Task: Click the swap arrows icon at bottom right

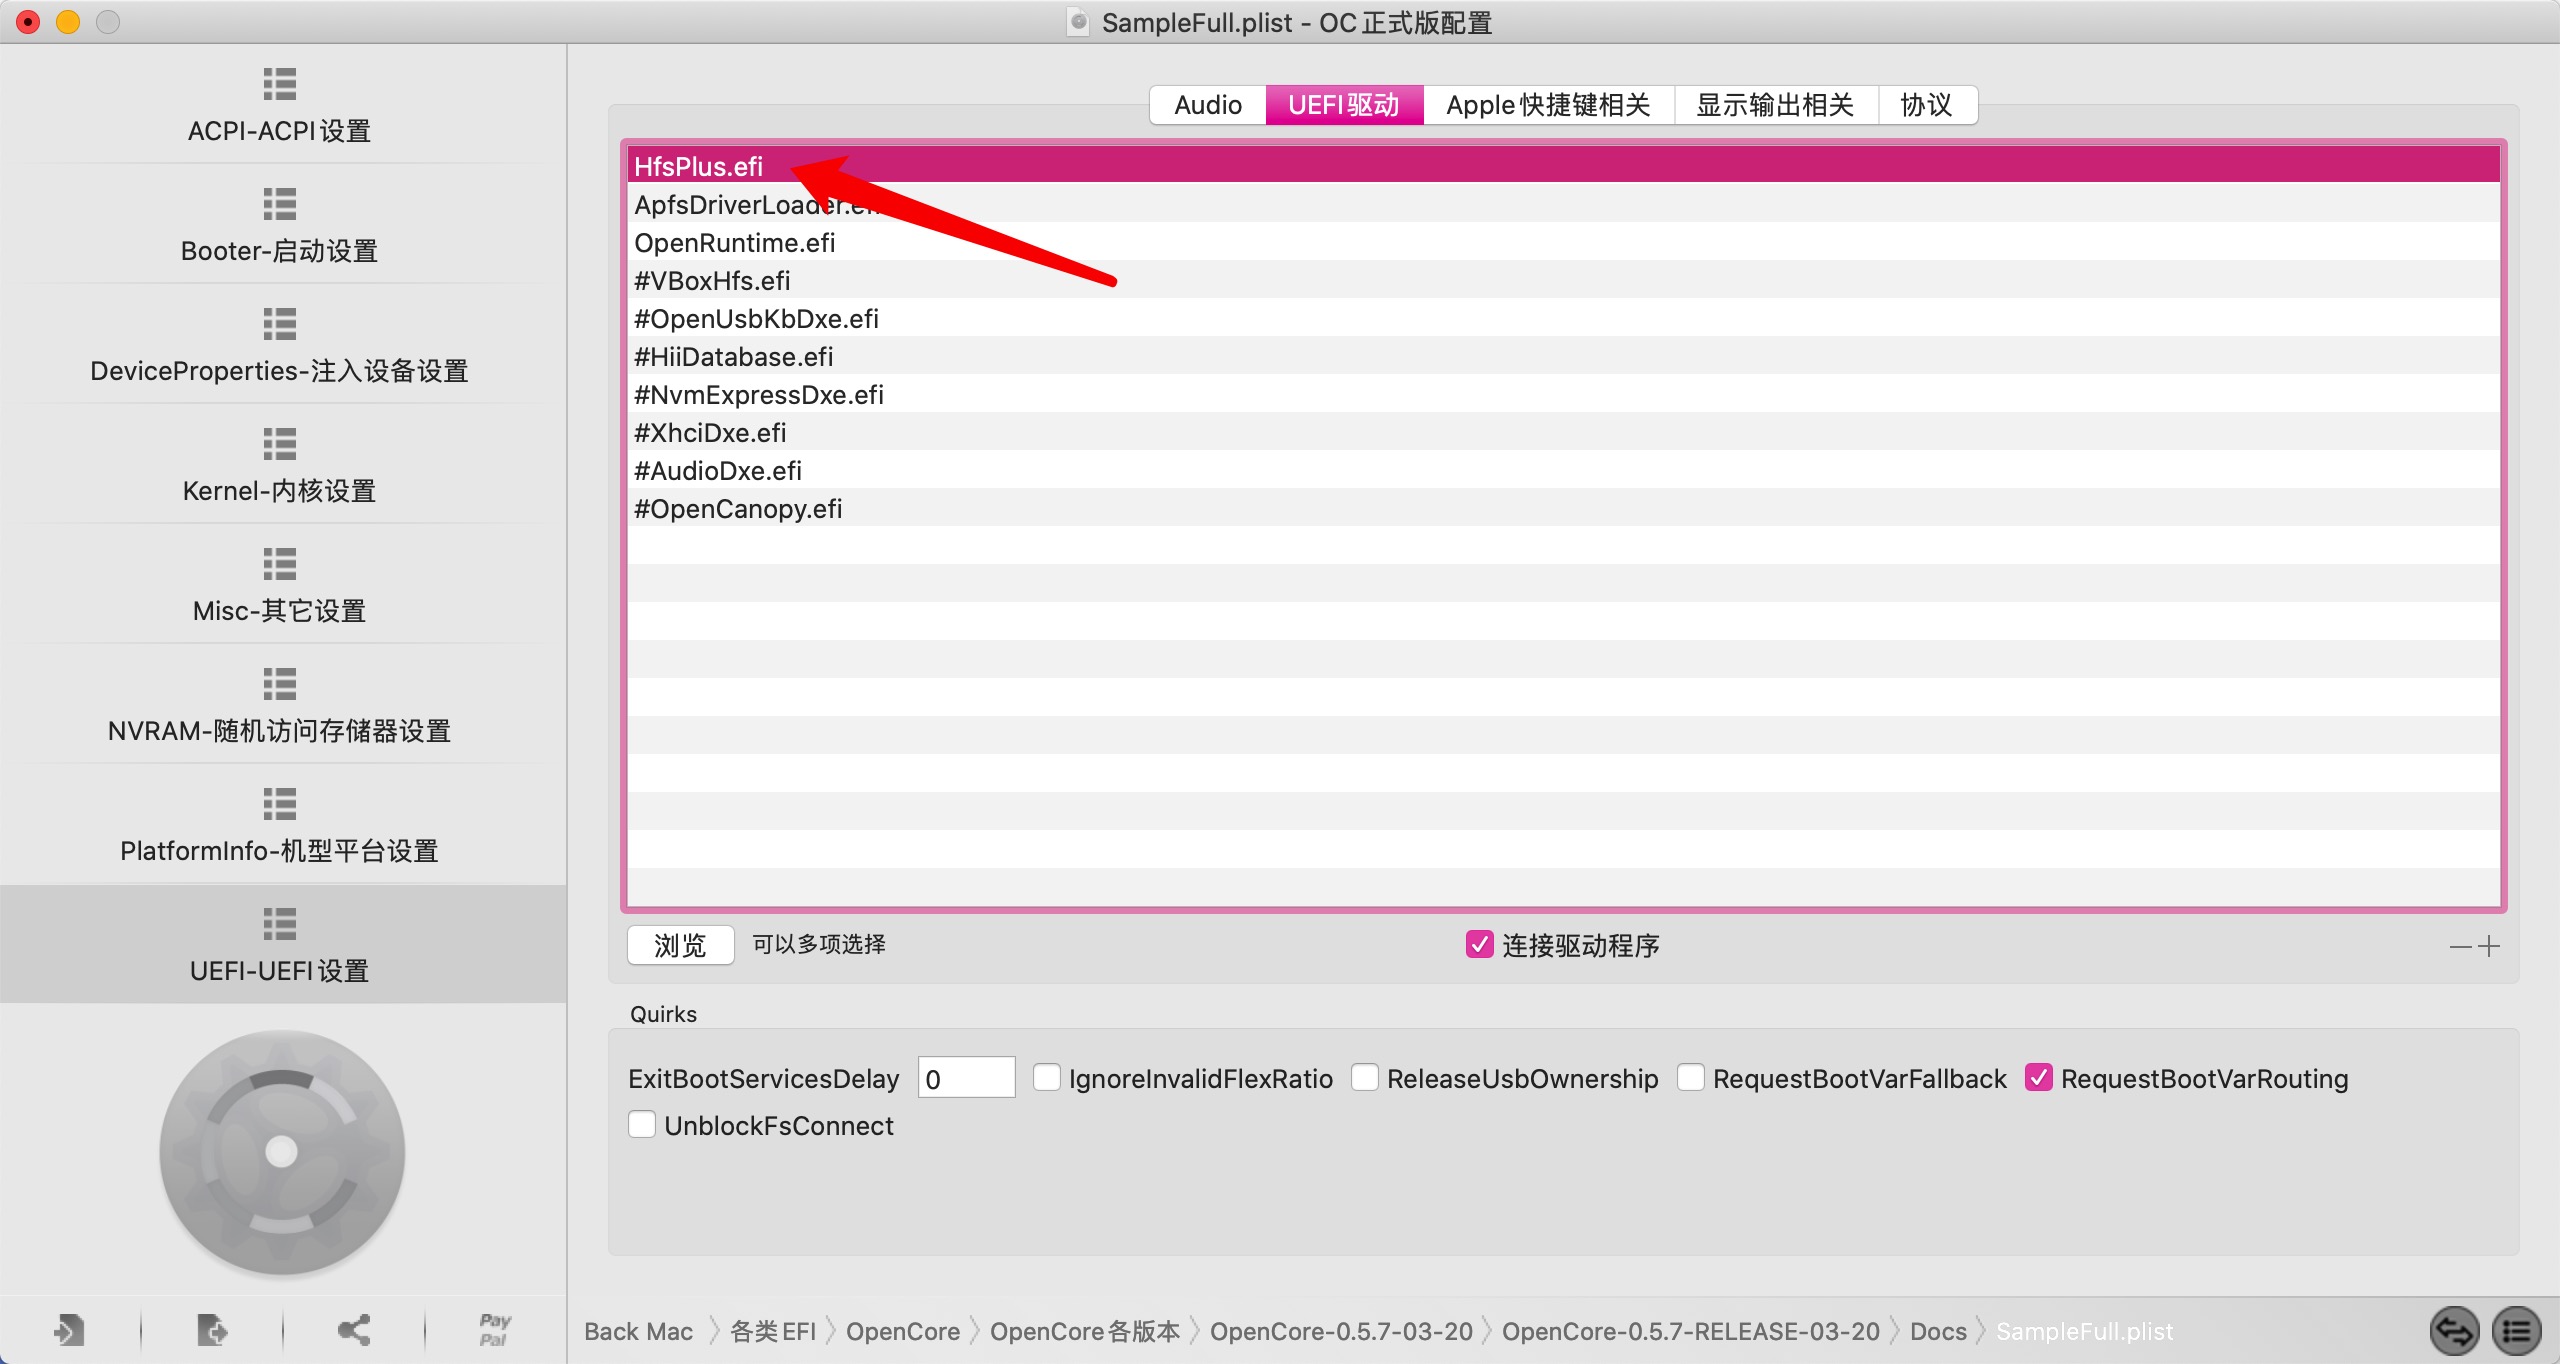Action: (x=2455, y=1331)
